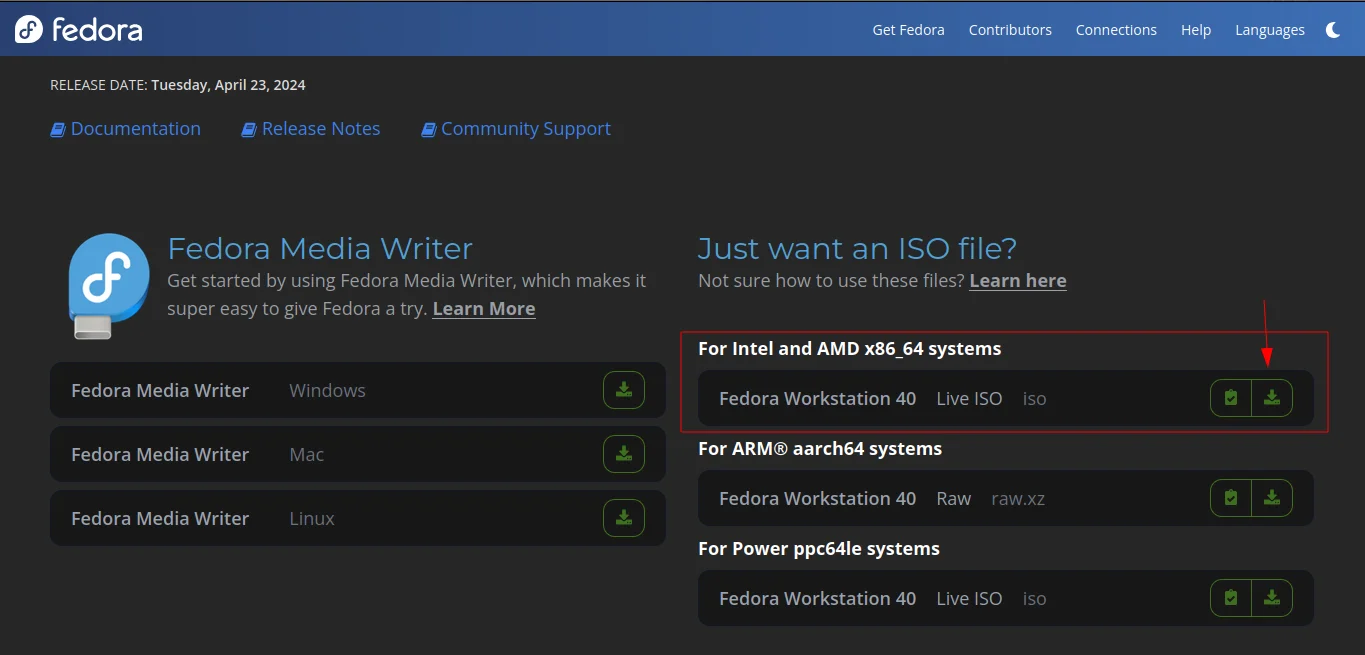This screenshot has width=1365, height=655.
Task: Download the Power ppc64le Live ISO
Action: [x=1272, y=598]
